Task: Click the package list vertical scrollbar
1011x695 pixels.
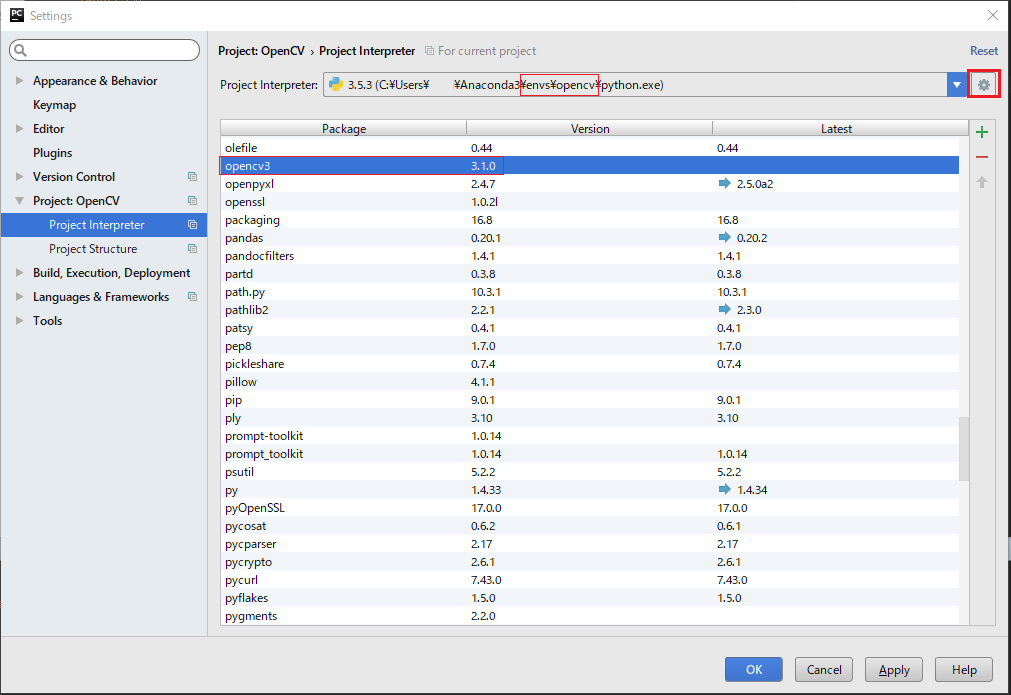Action: [x=964, y=449]
